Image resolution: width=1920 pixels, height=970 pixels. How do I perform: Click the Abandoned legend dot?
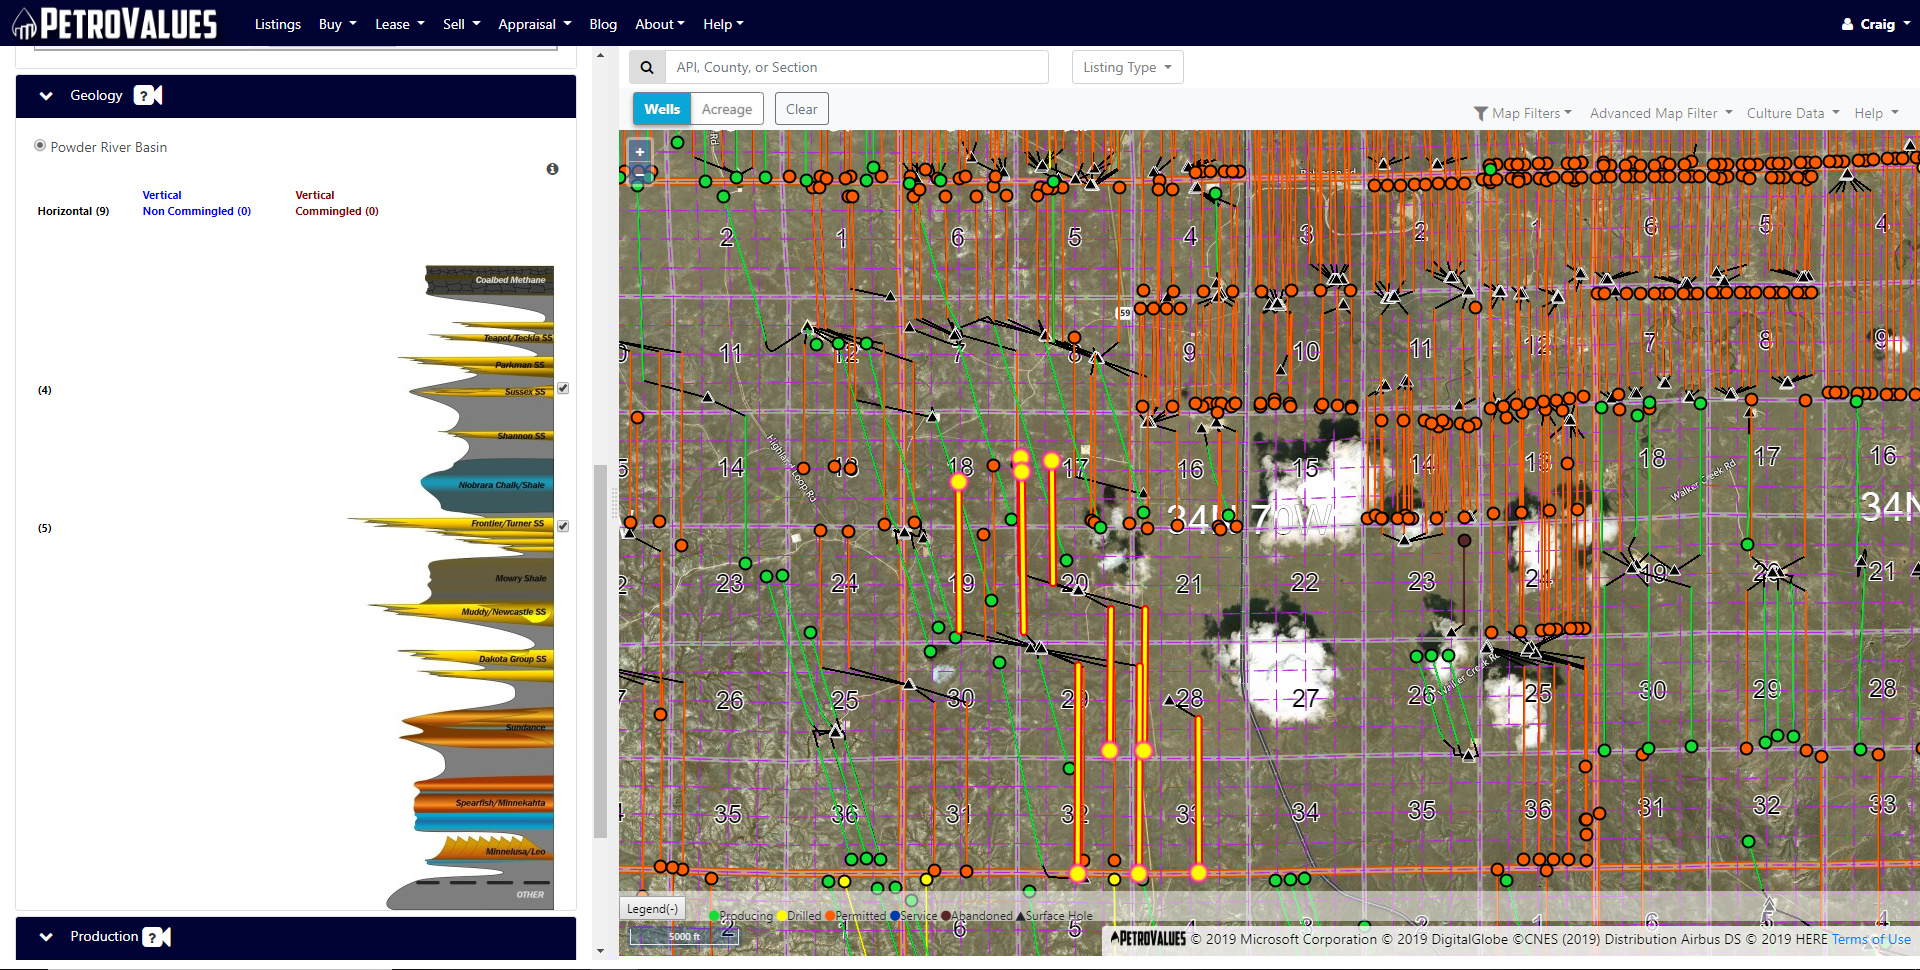pyautogui.click(x=946, y=916)
